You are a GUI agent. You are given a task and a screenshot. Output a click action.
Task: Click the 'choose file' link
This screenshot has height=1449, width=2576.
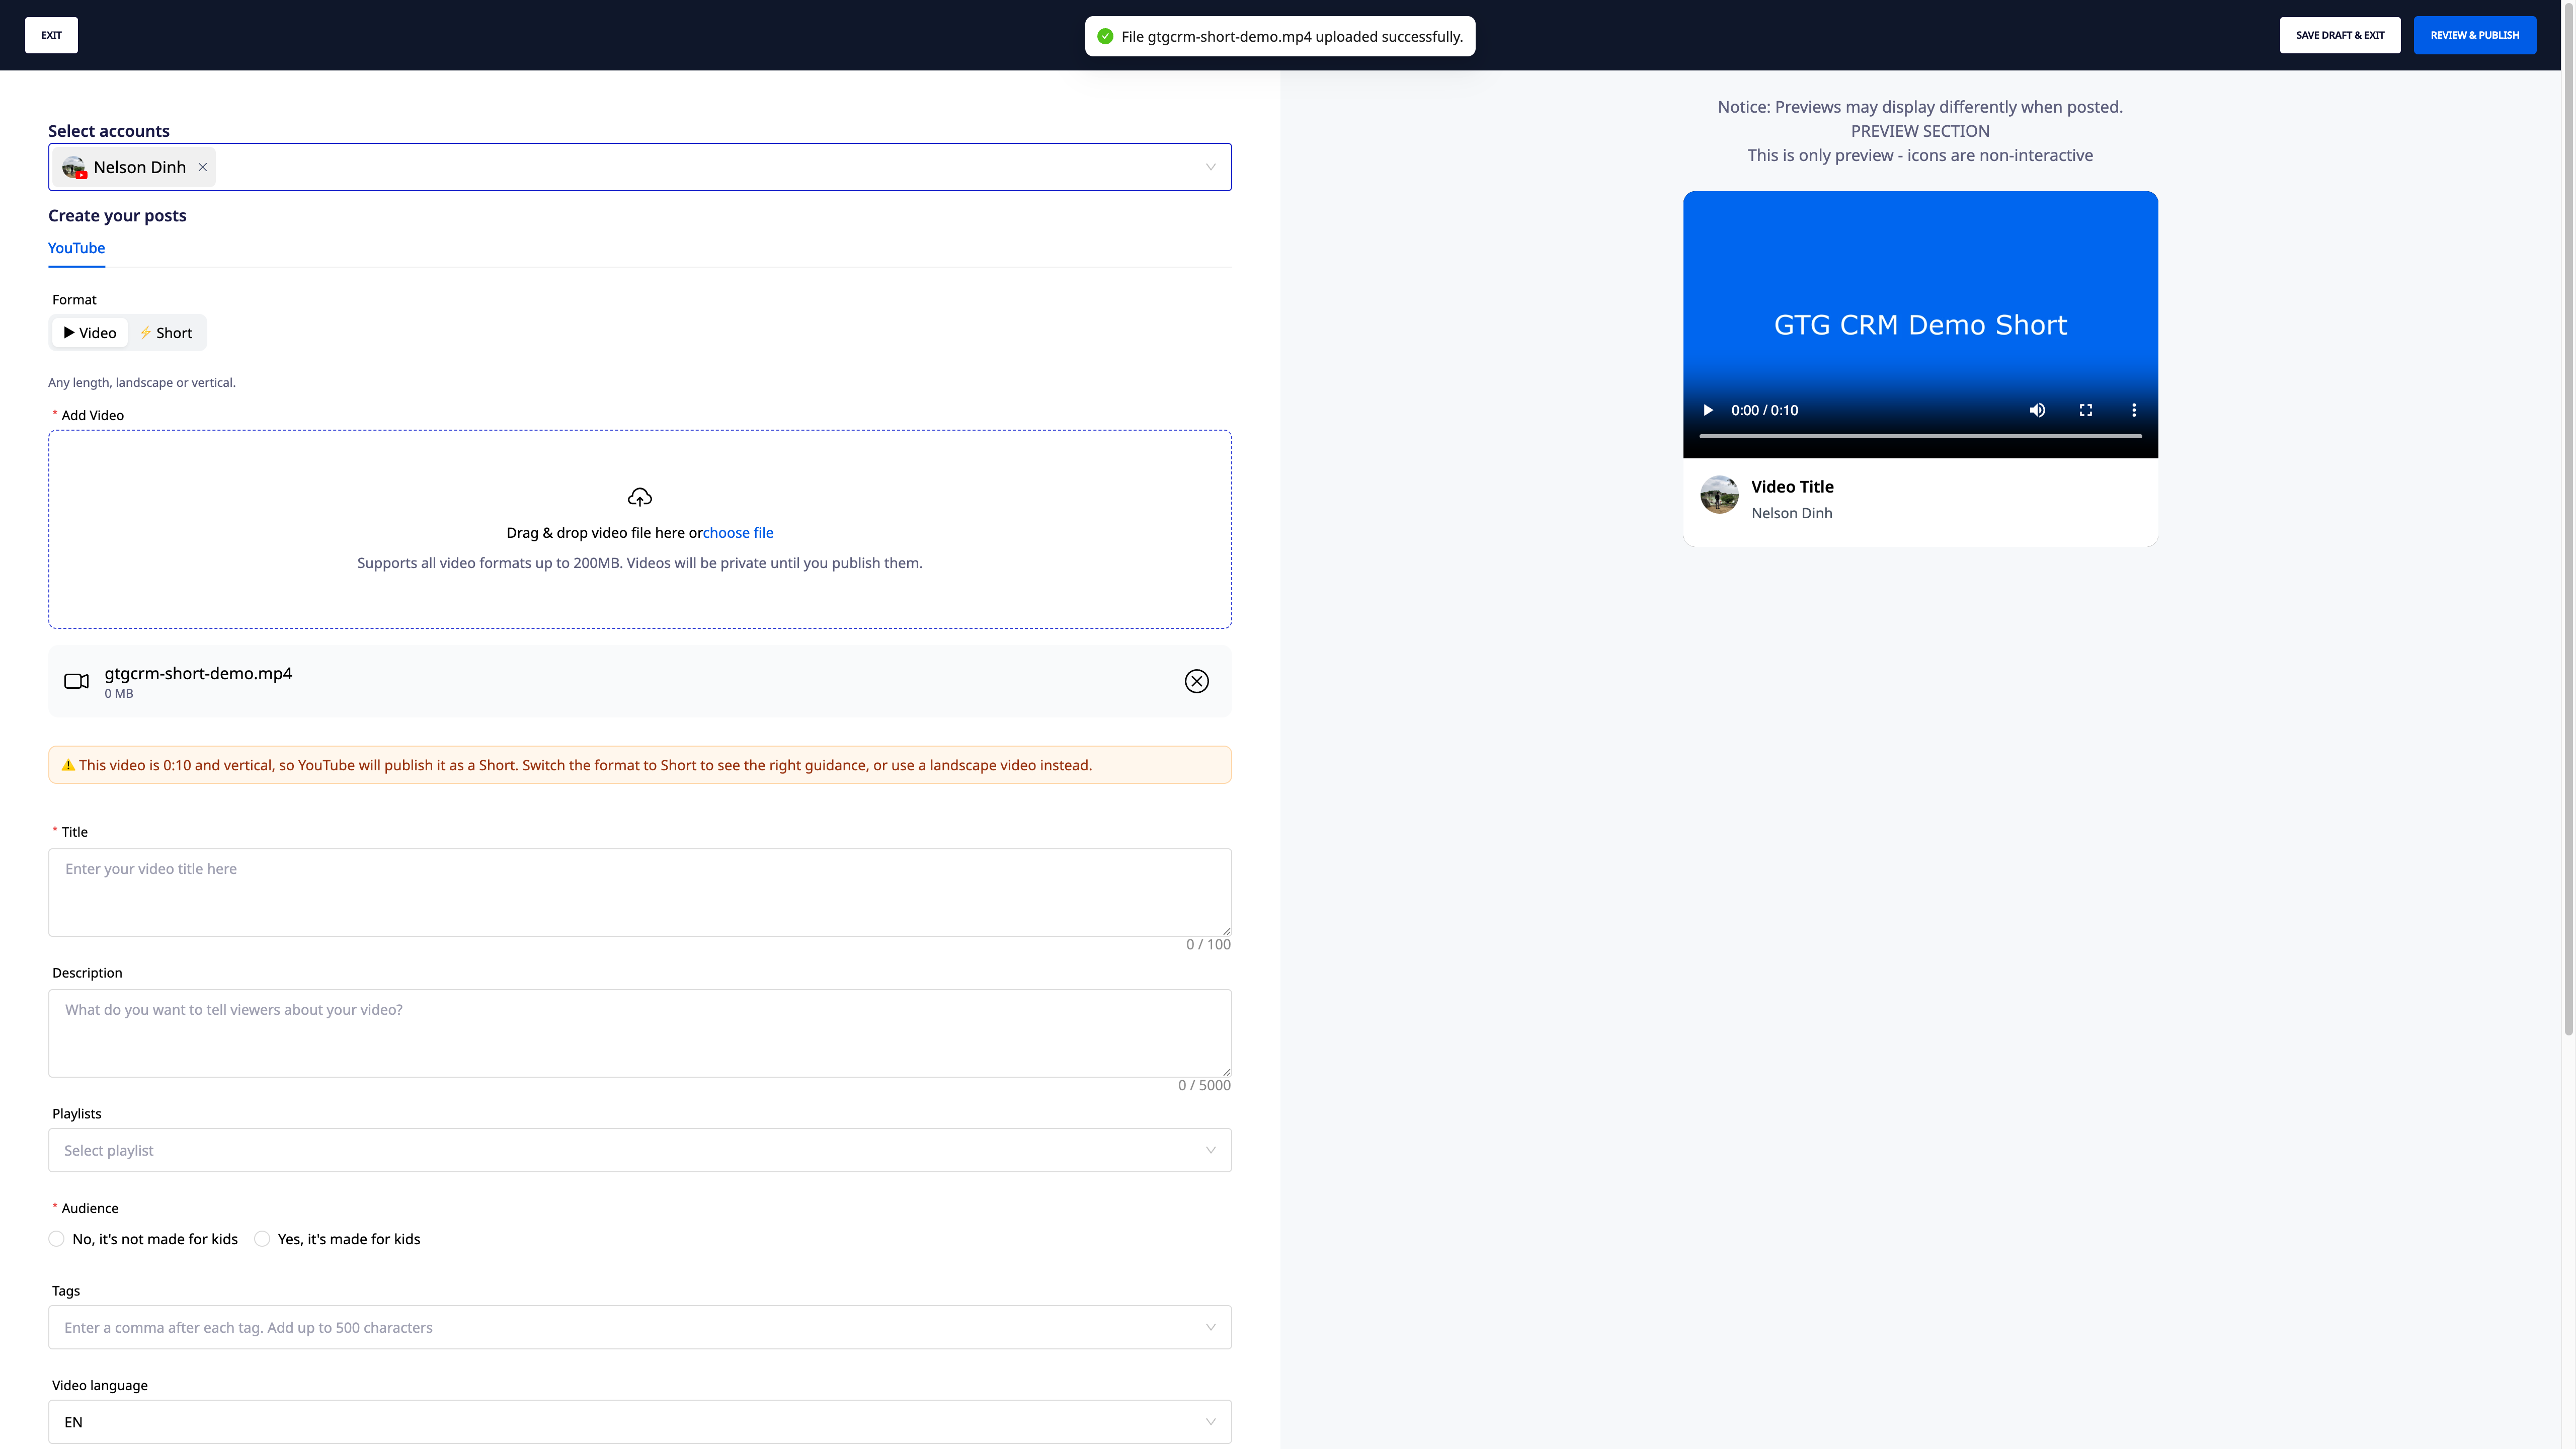coord(738,533)
